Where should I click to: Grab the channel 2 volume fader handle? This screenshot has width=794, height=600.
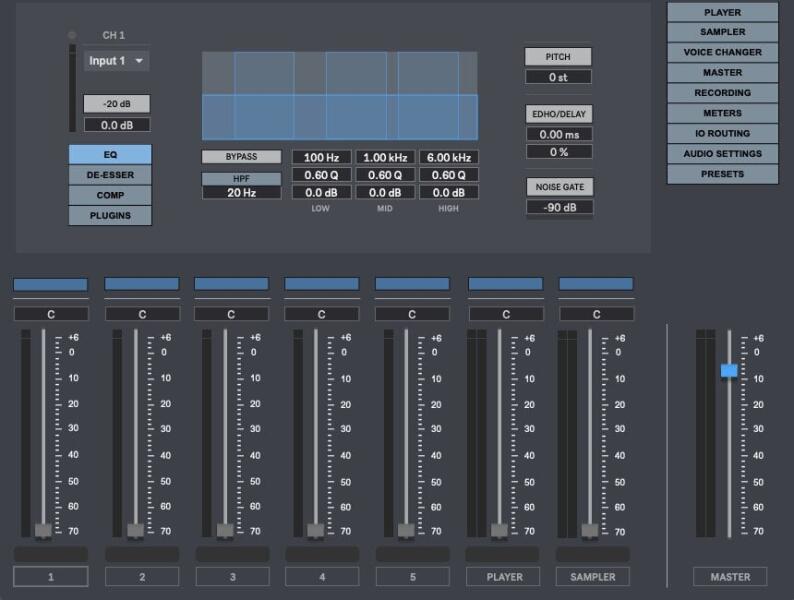tap(135, 531)
